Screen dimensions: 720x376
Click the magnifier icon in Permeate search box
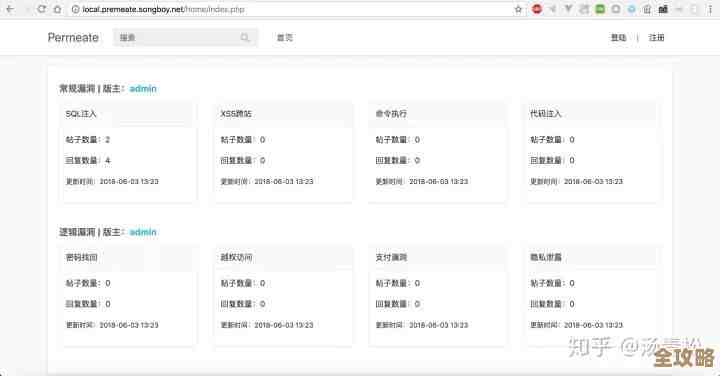[x=245, y=38]
